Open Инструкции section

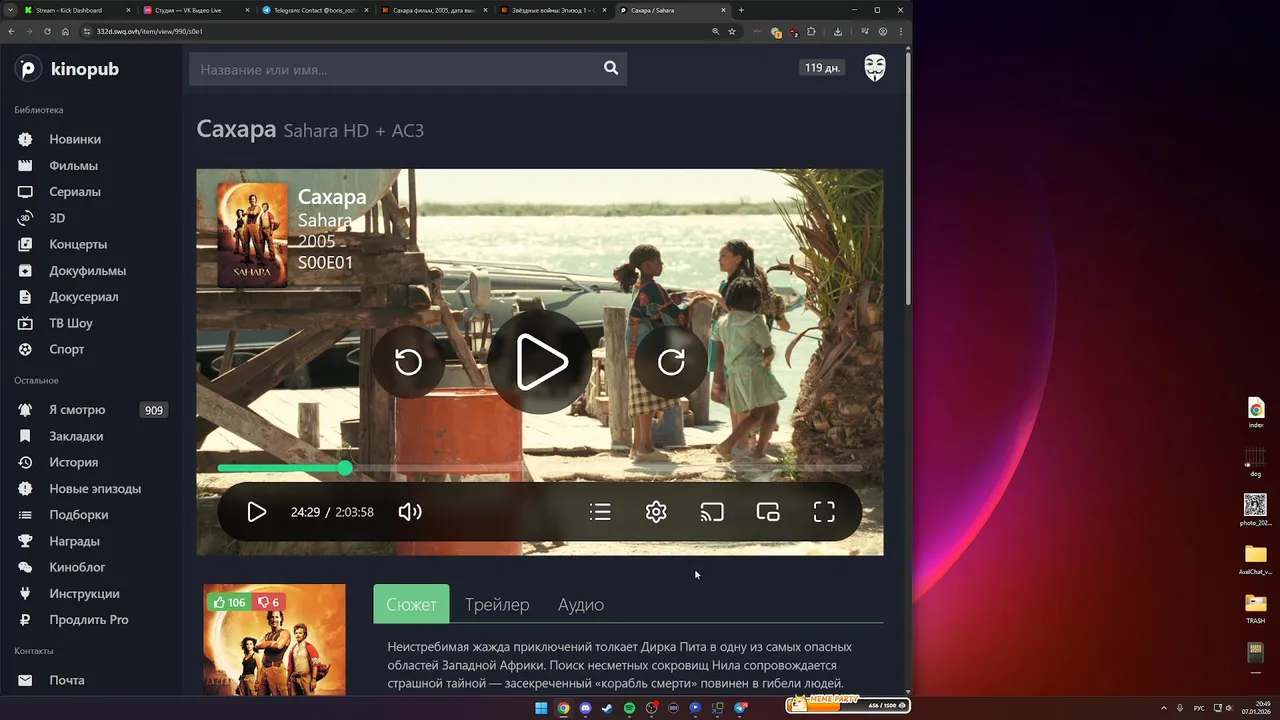pos(84,593)
